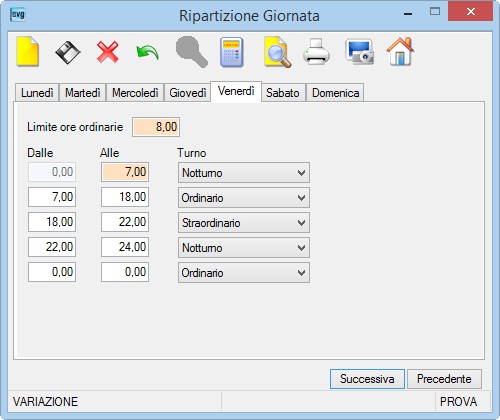Switch to the Lunedì tab
This screenshot has height=420, width=500.
(37, 93)
